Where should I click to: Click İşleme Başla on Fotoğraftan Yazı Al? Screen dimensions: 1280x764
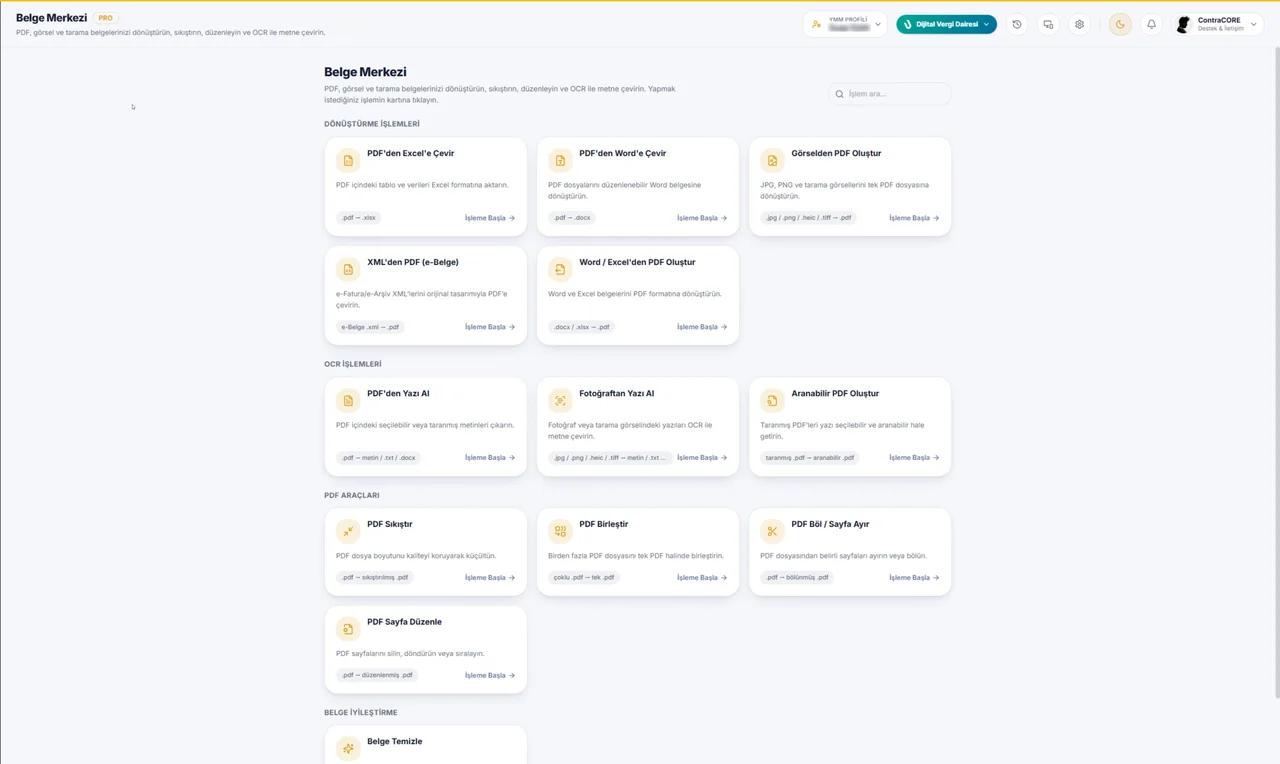702,458
